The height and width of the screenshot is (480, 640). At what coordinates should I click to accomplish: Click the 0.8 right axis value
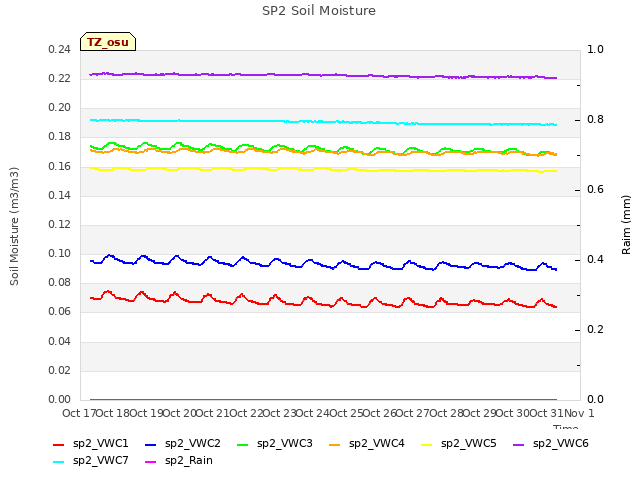coord(595,120)
